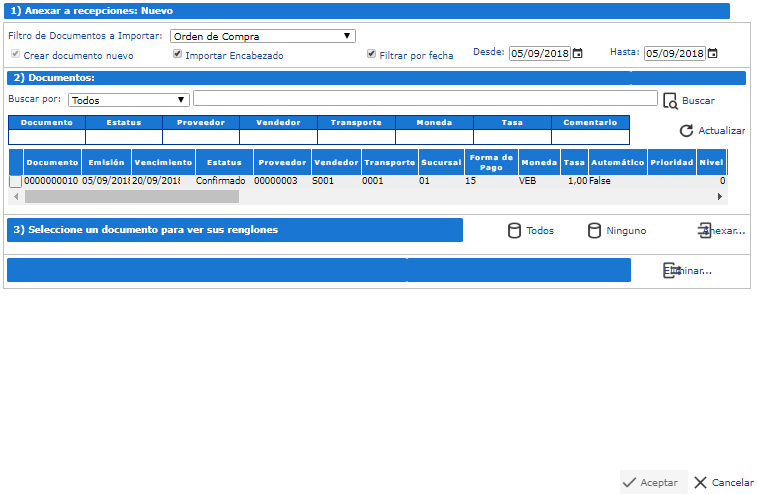The width and height of the screenshot is (758, 494).
Task: Click the Transporte header in upper filter grid
Action: point(356,122)
